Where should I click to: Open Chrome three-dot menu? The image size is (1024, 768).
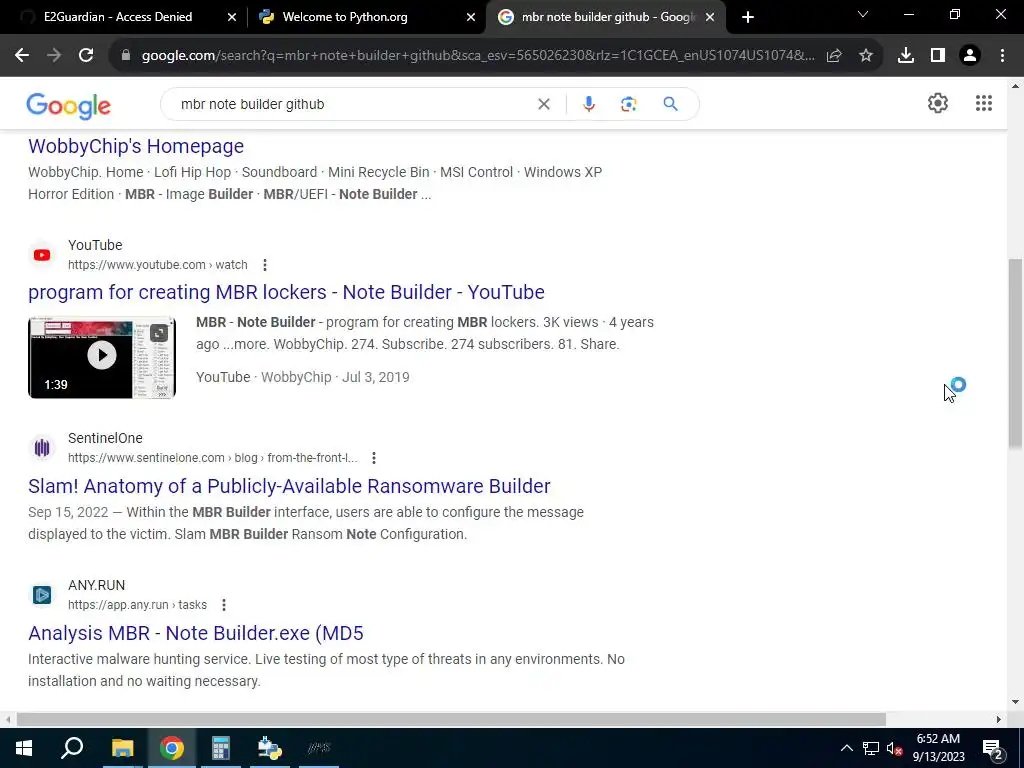point(1002,56)
